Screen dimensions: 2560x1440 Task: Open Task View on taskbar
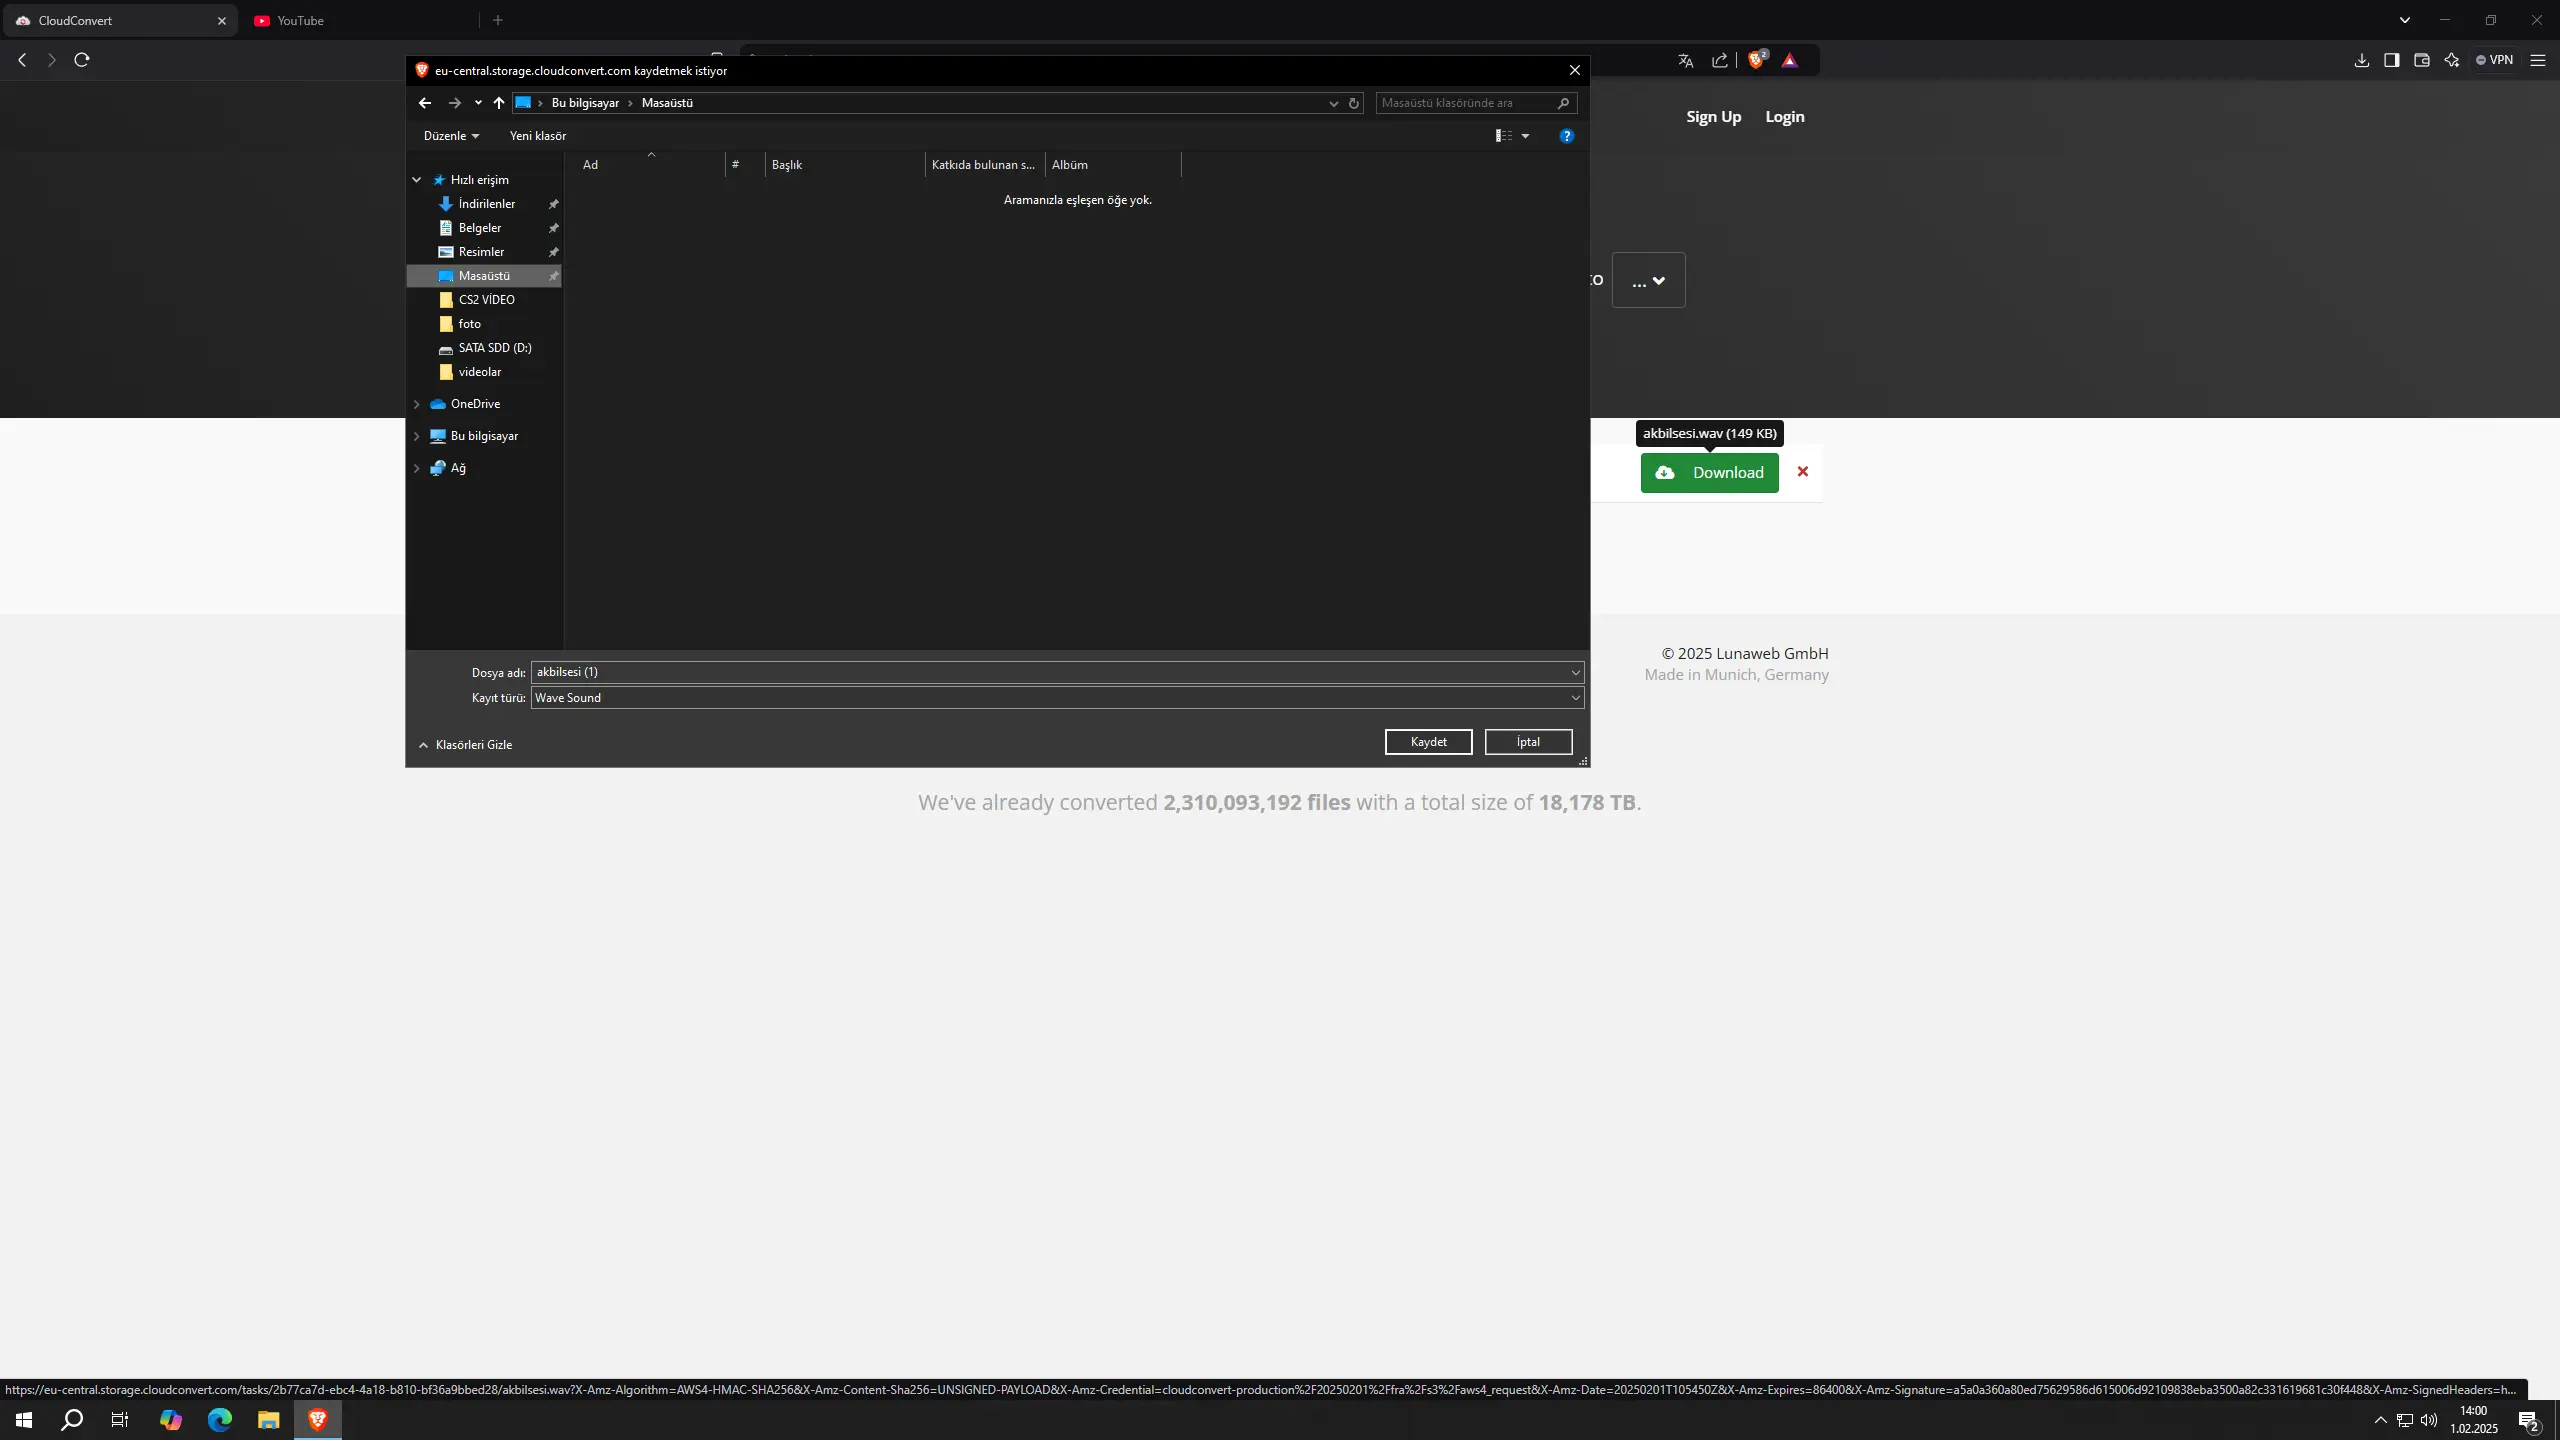click(x=120, y=1420)
